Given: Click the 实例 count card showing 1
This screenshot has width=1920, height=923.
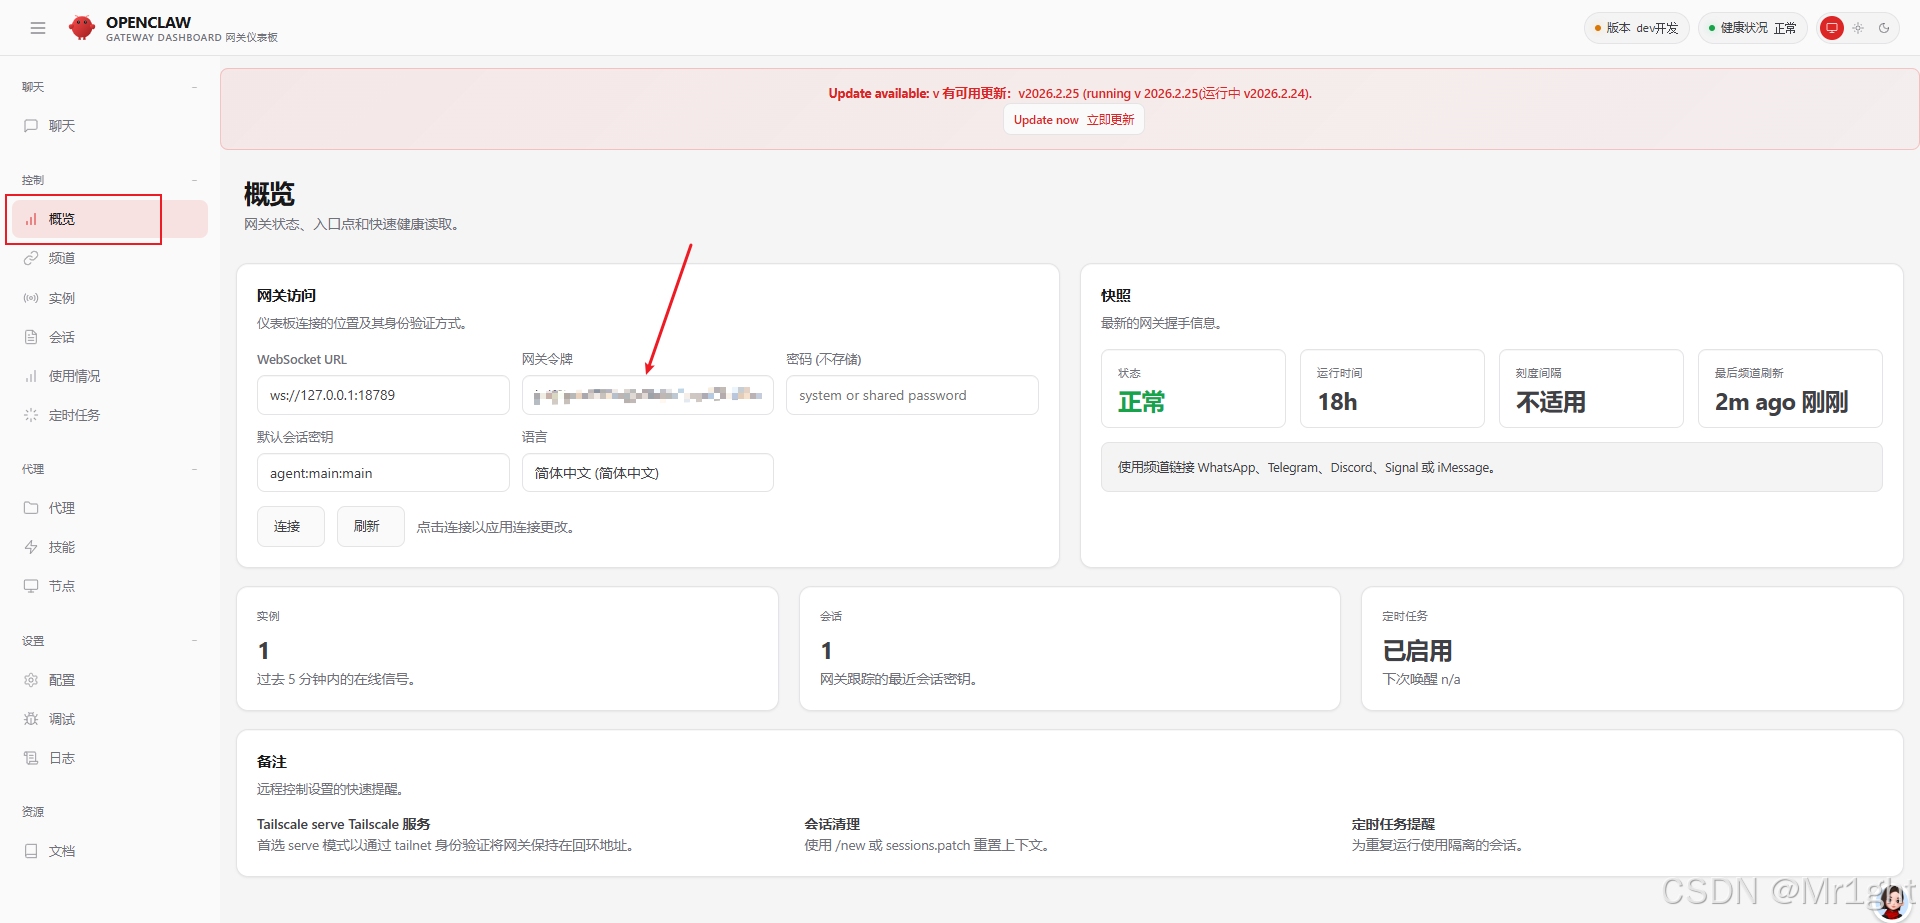Looking at the screenshot, I should click(x=507, y=649).
